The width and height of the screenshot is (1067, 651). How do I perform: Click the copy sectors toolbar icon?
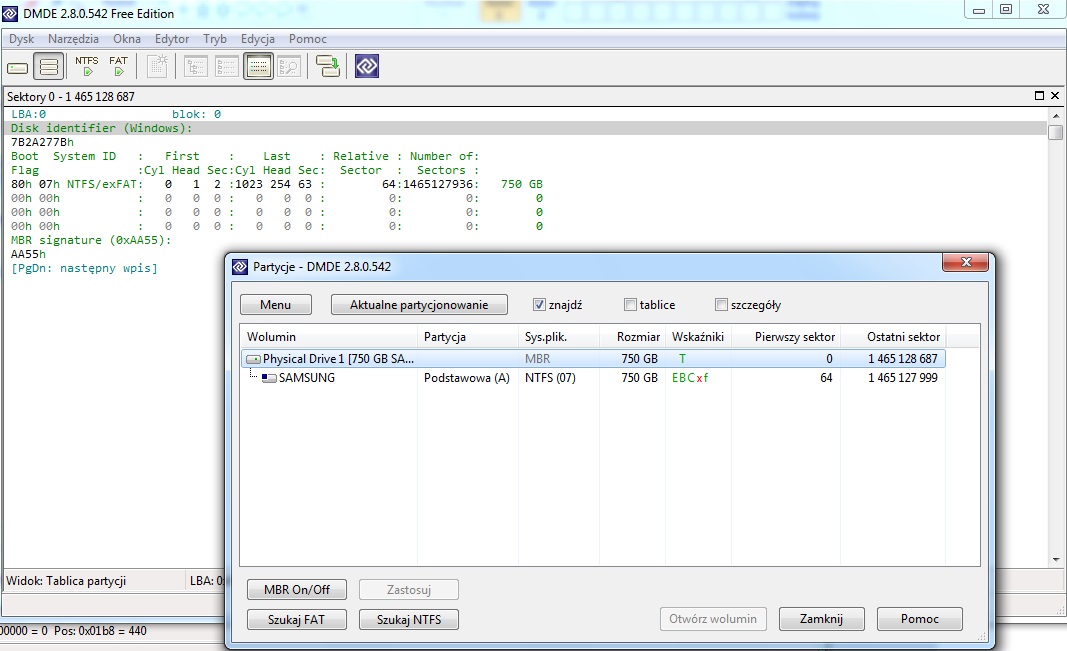(x=328, y=66)
